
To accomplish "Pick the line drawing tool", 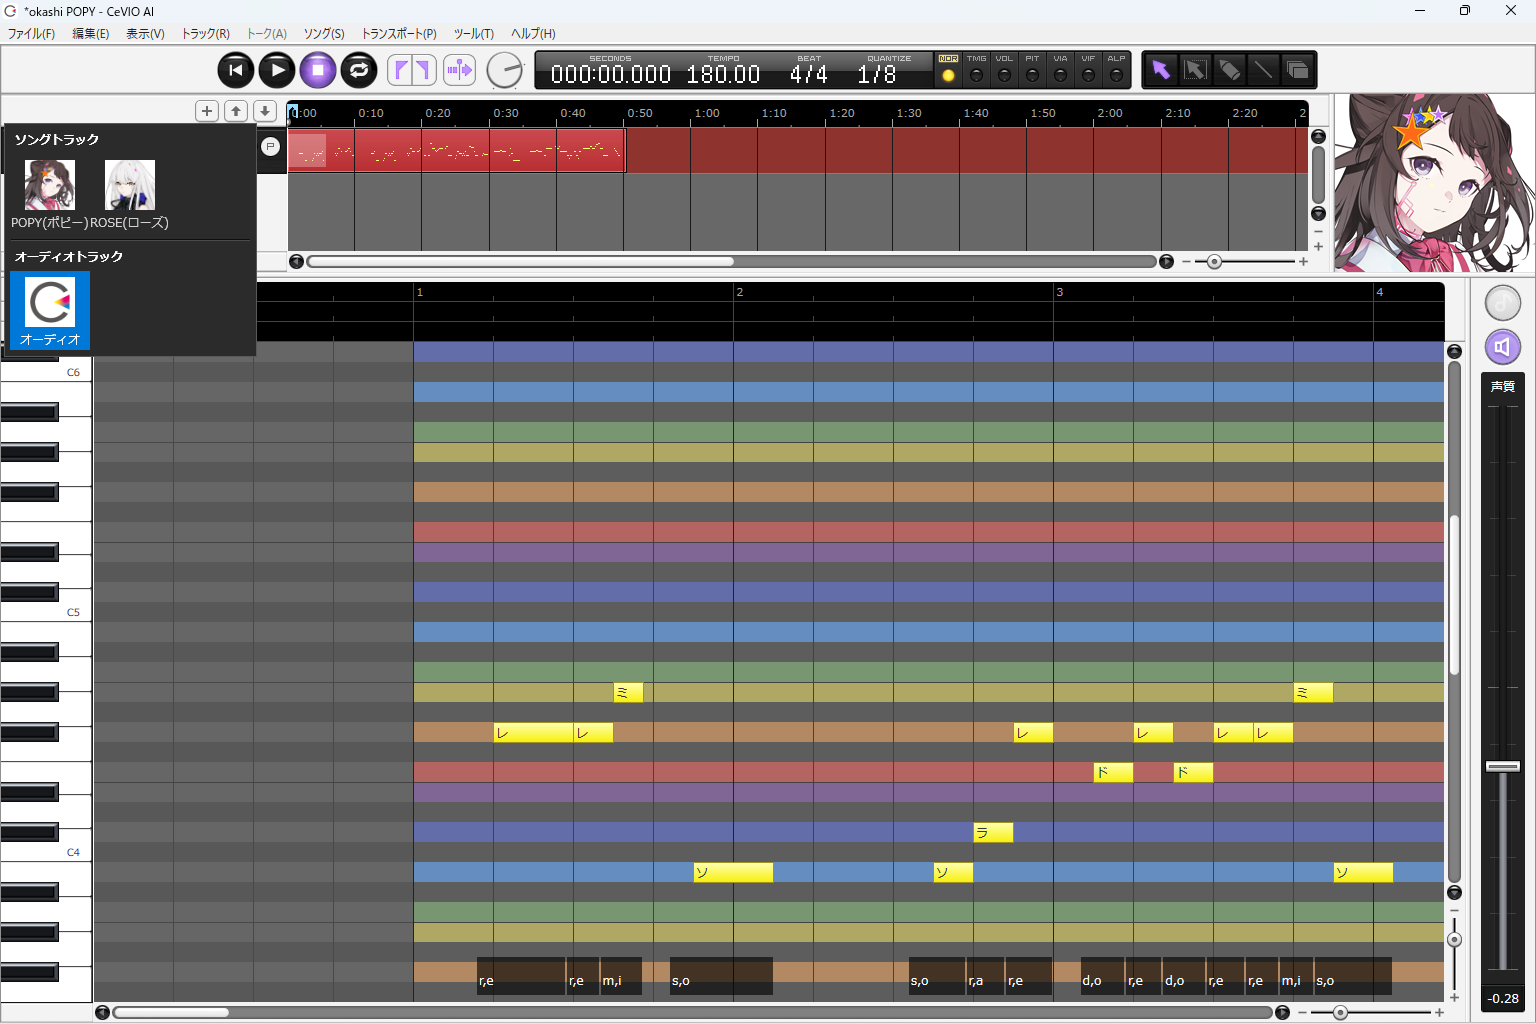I will click(x=1263, y=70).
